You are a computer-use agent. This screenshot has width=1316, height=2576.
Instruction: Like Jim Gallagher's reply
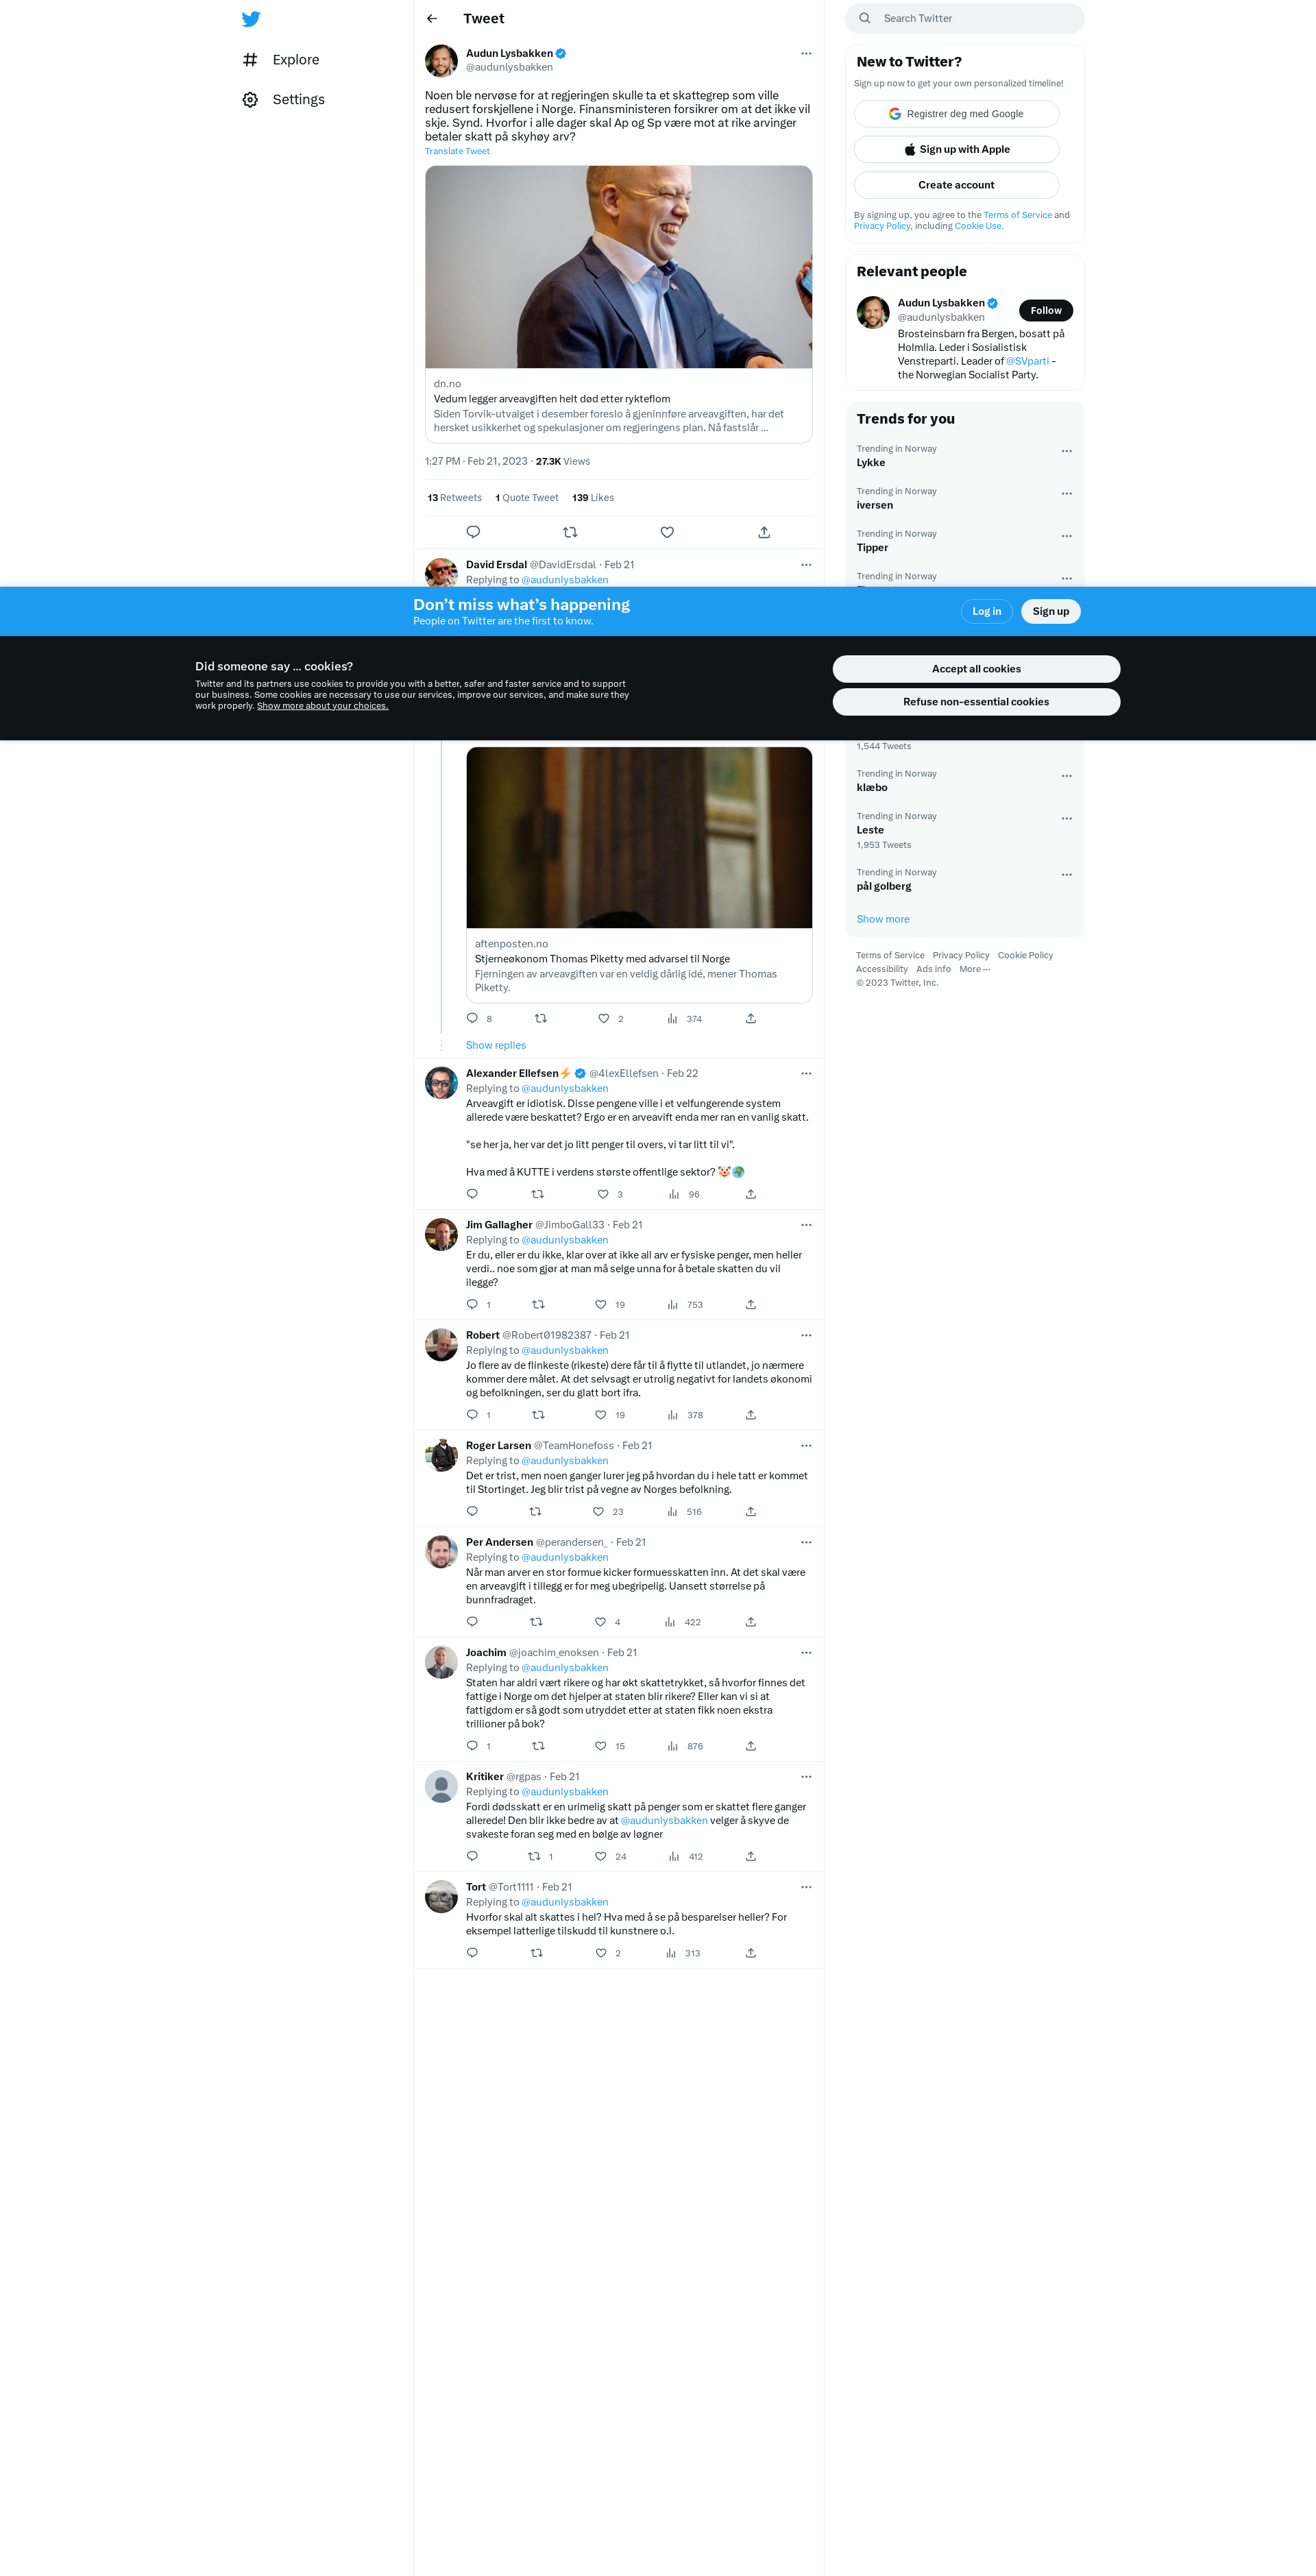coord(601,1305)
